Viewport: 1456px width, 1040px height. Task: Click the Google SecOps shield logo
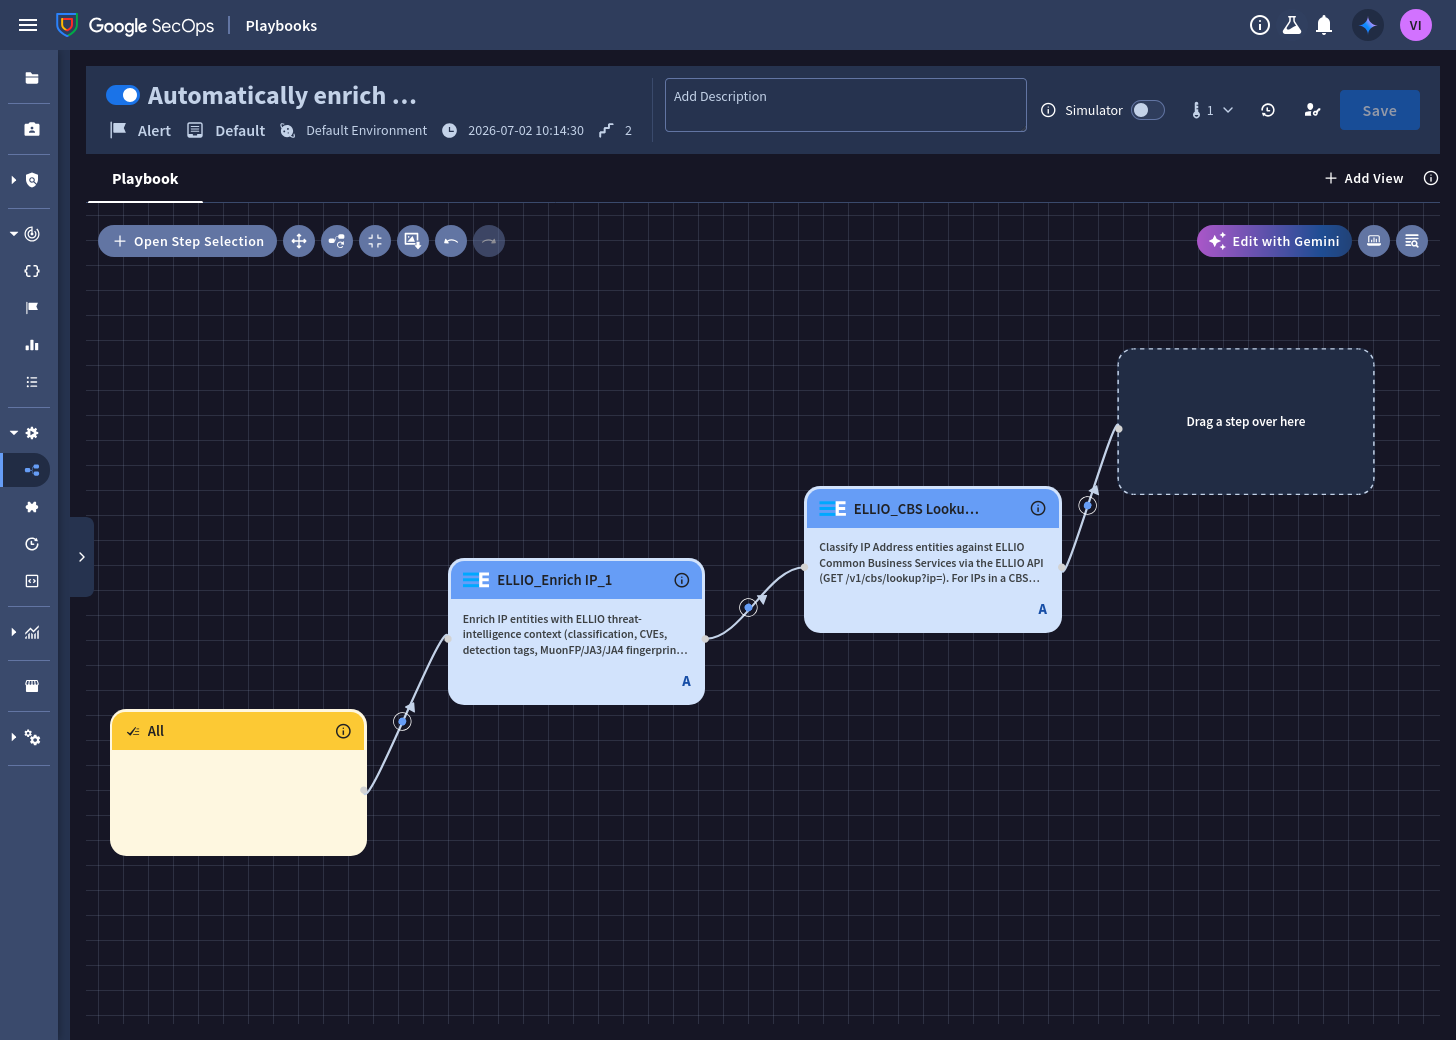(67, 25)
